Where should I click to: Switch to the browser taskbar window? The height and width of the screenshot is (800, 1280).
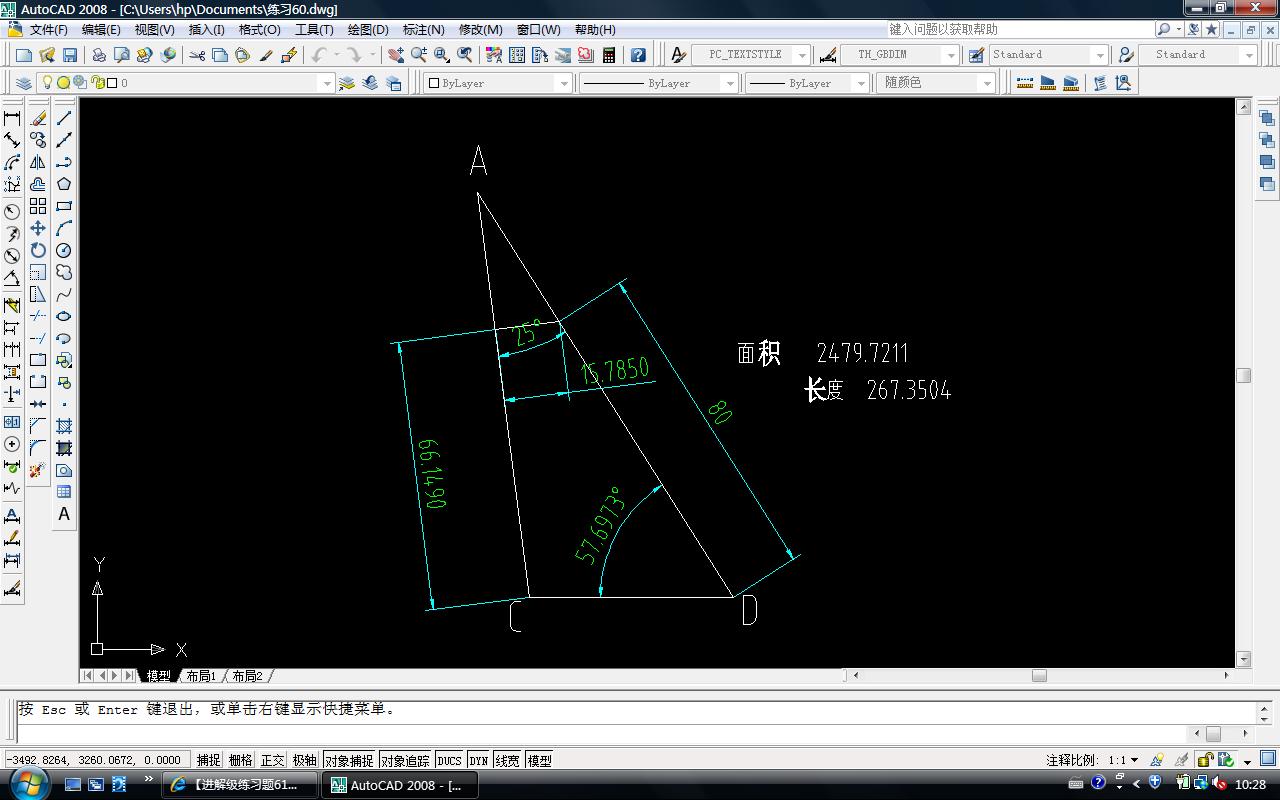[239, 785]
